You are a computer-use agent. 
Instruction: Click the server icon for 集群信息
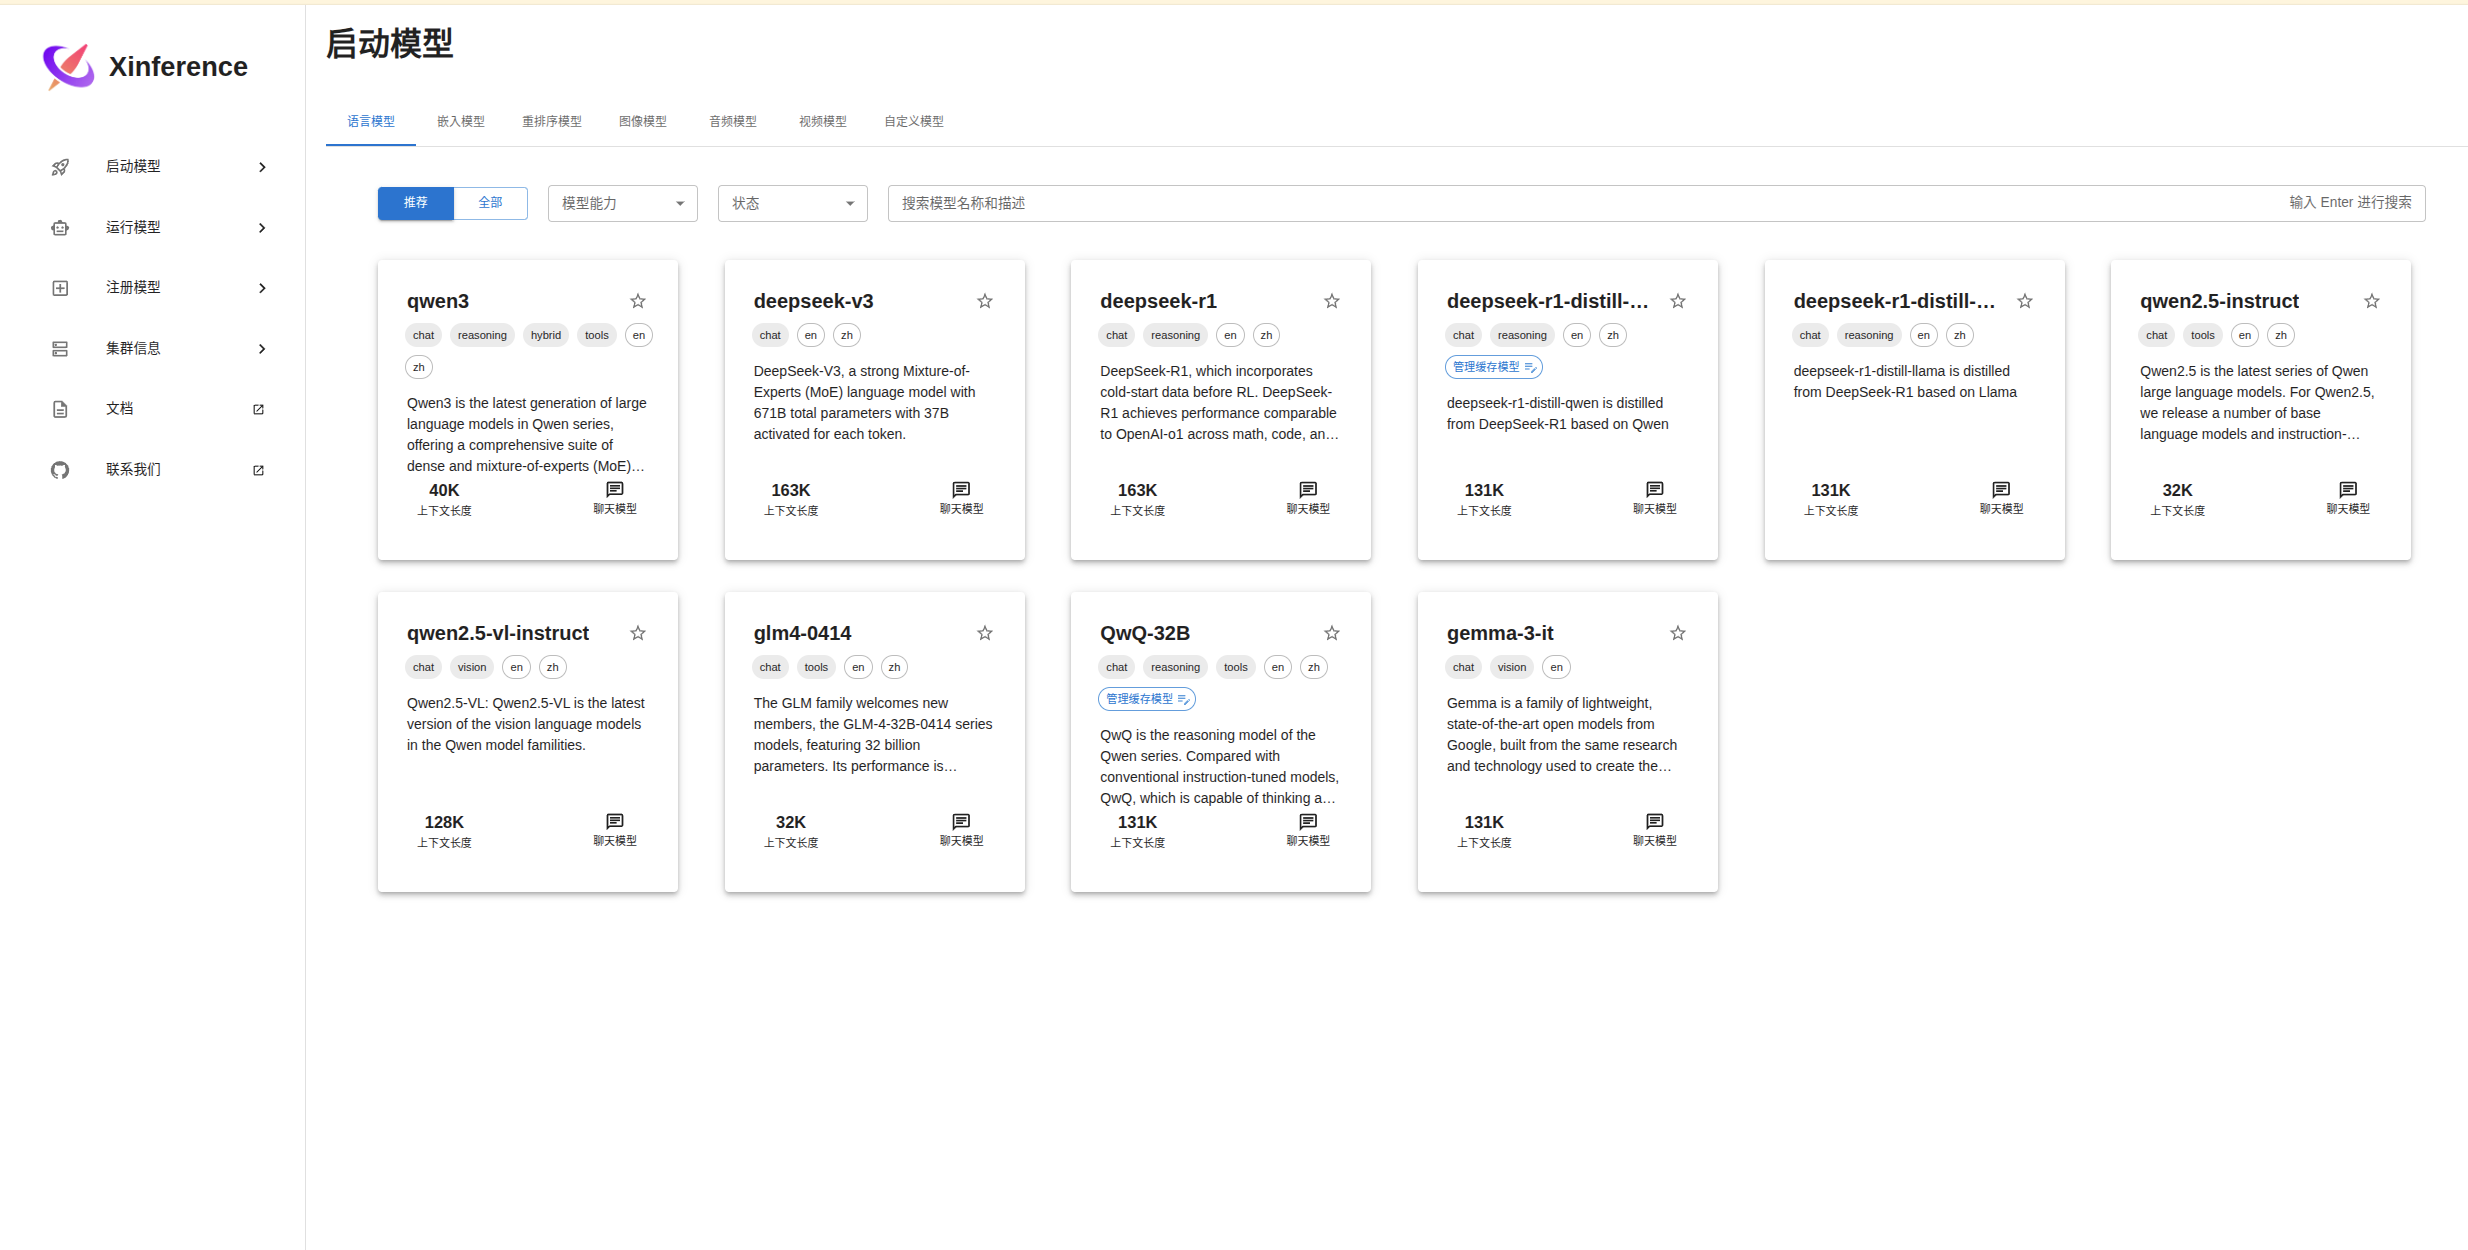pos(60,349)
